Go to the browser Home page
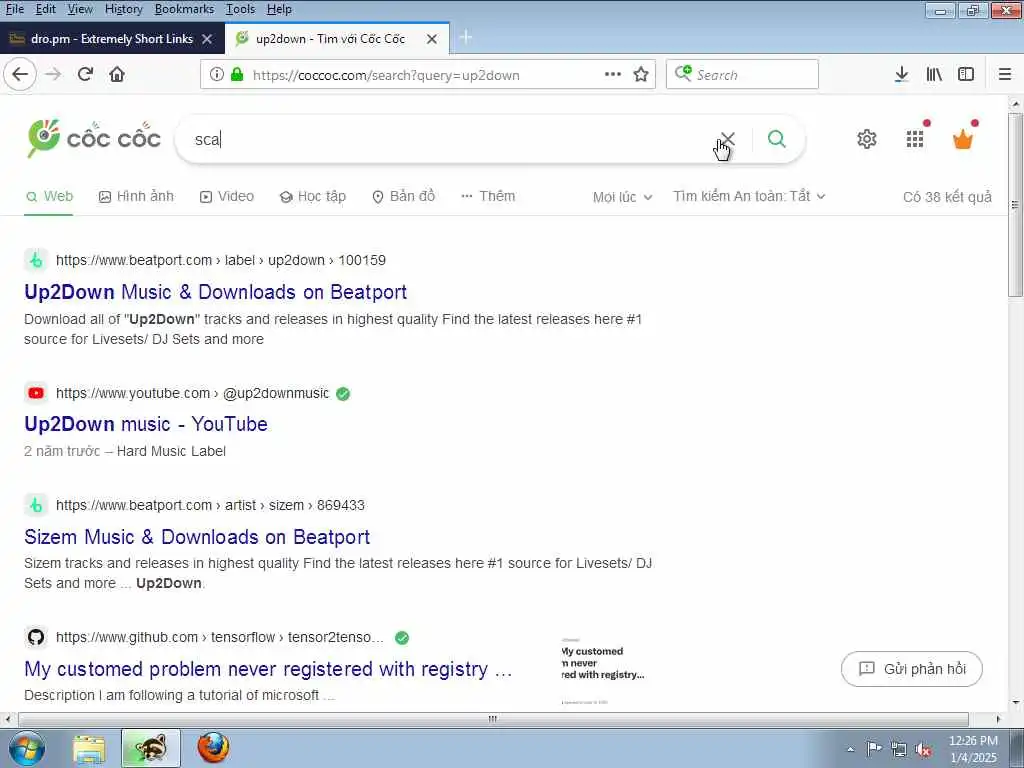The width and height of the screenshot is (1024, 768). pos(117,74)
